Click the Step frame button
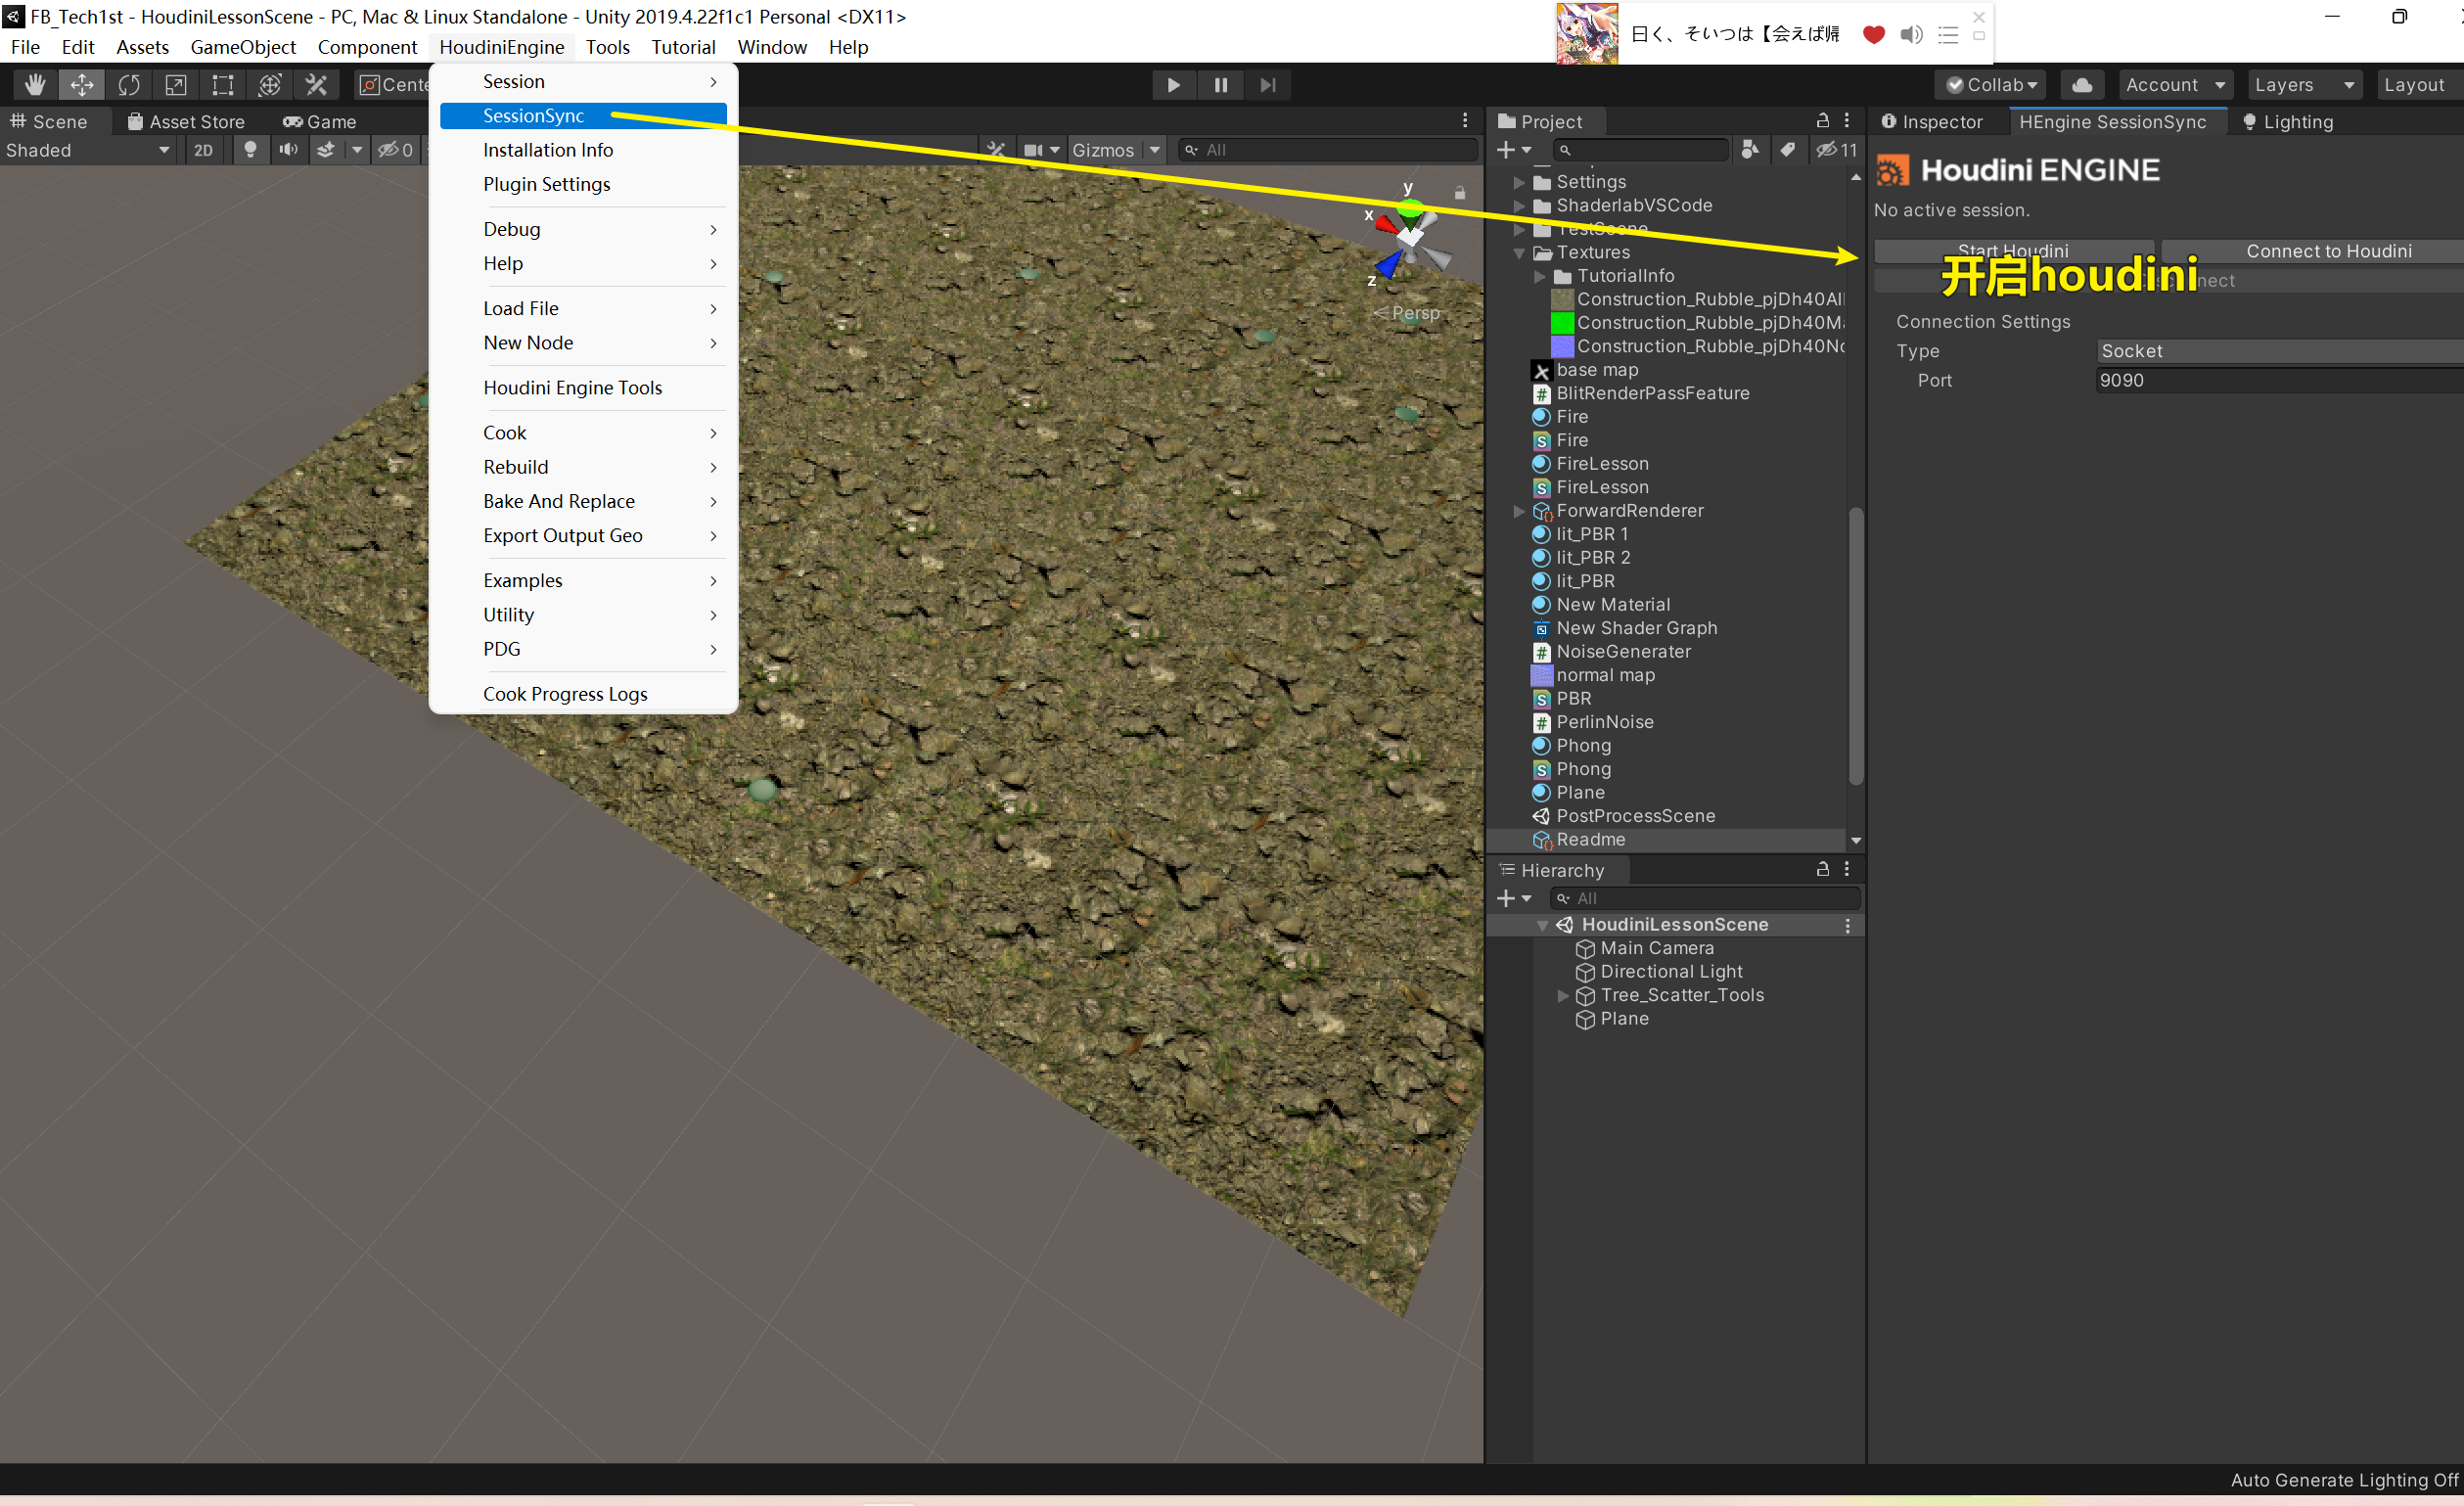The width and height of the screenshot is (2464, 1506). (1267, 85)
